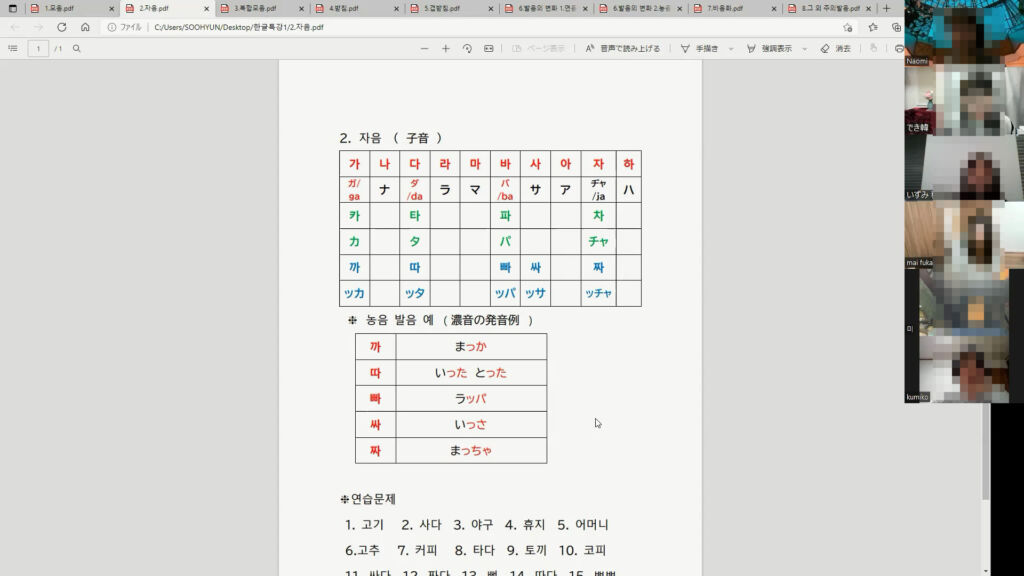
Task: Toggle the 消去 eraser tool
Action: (836, 48)
